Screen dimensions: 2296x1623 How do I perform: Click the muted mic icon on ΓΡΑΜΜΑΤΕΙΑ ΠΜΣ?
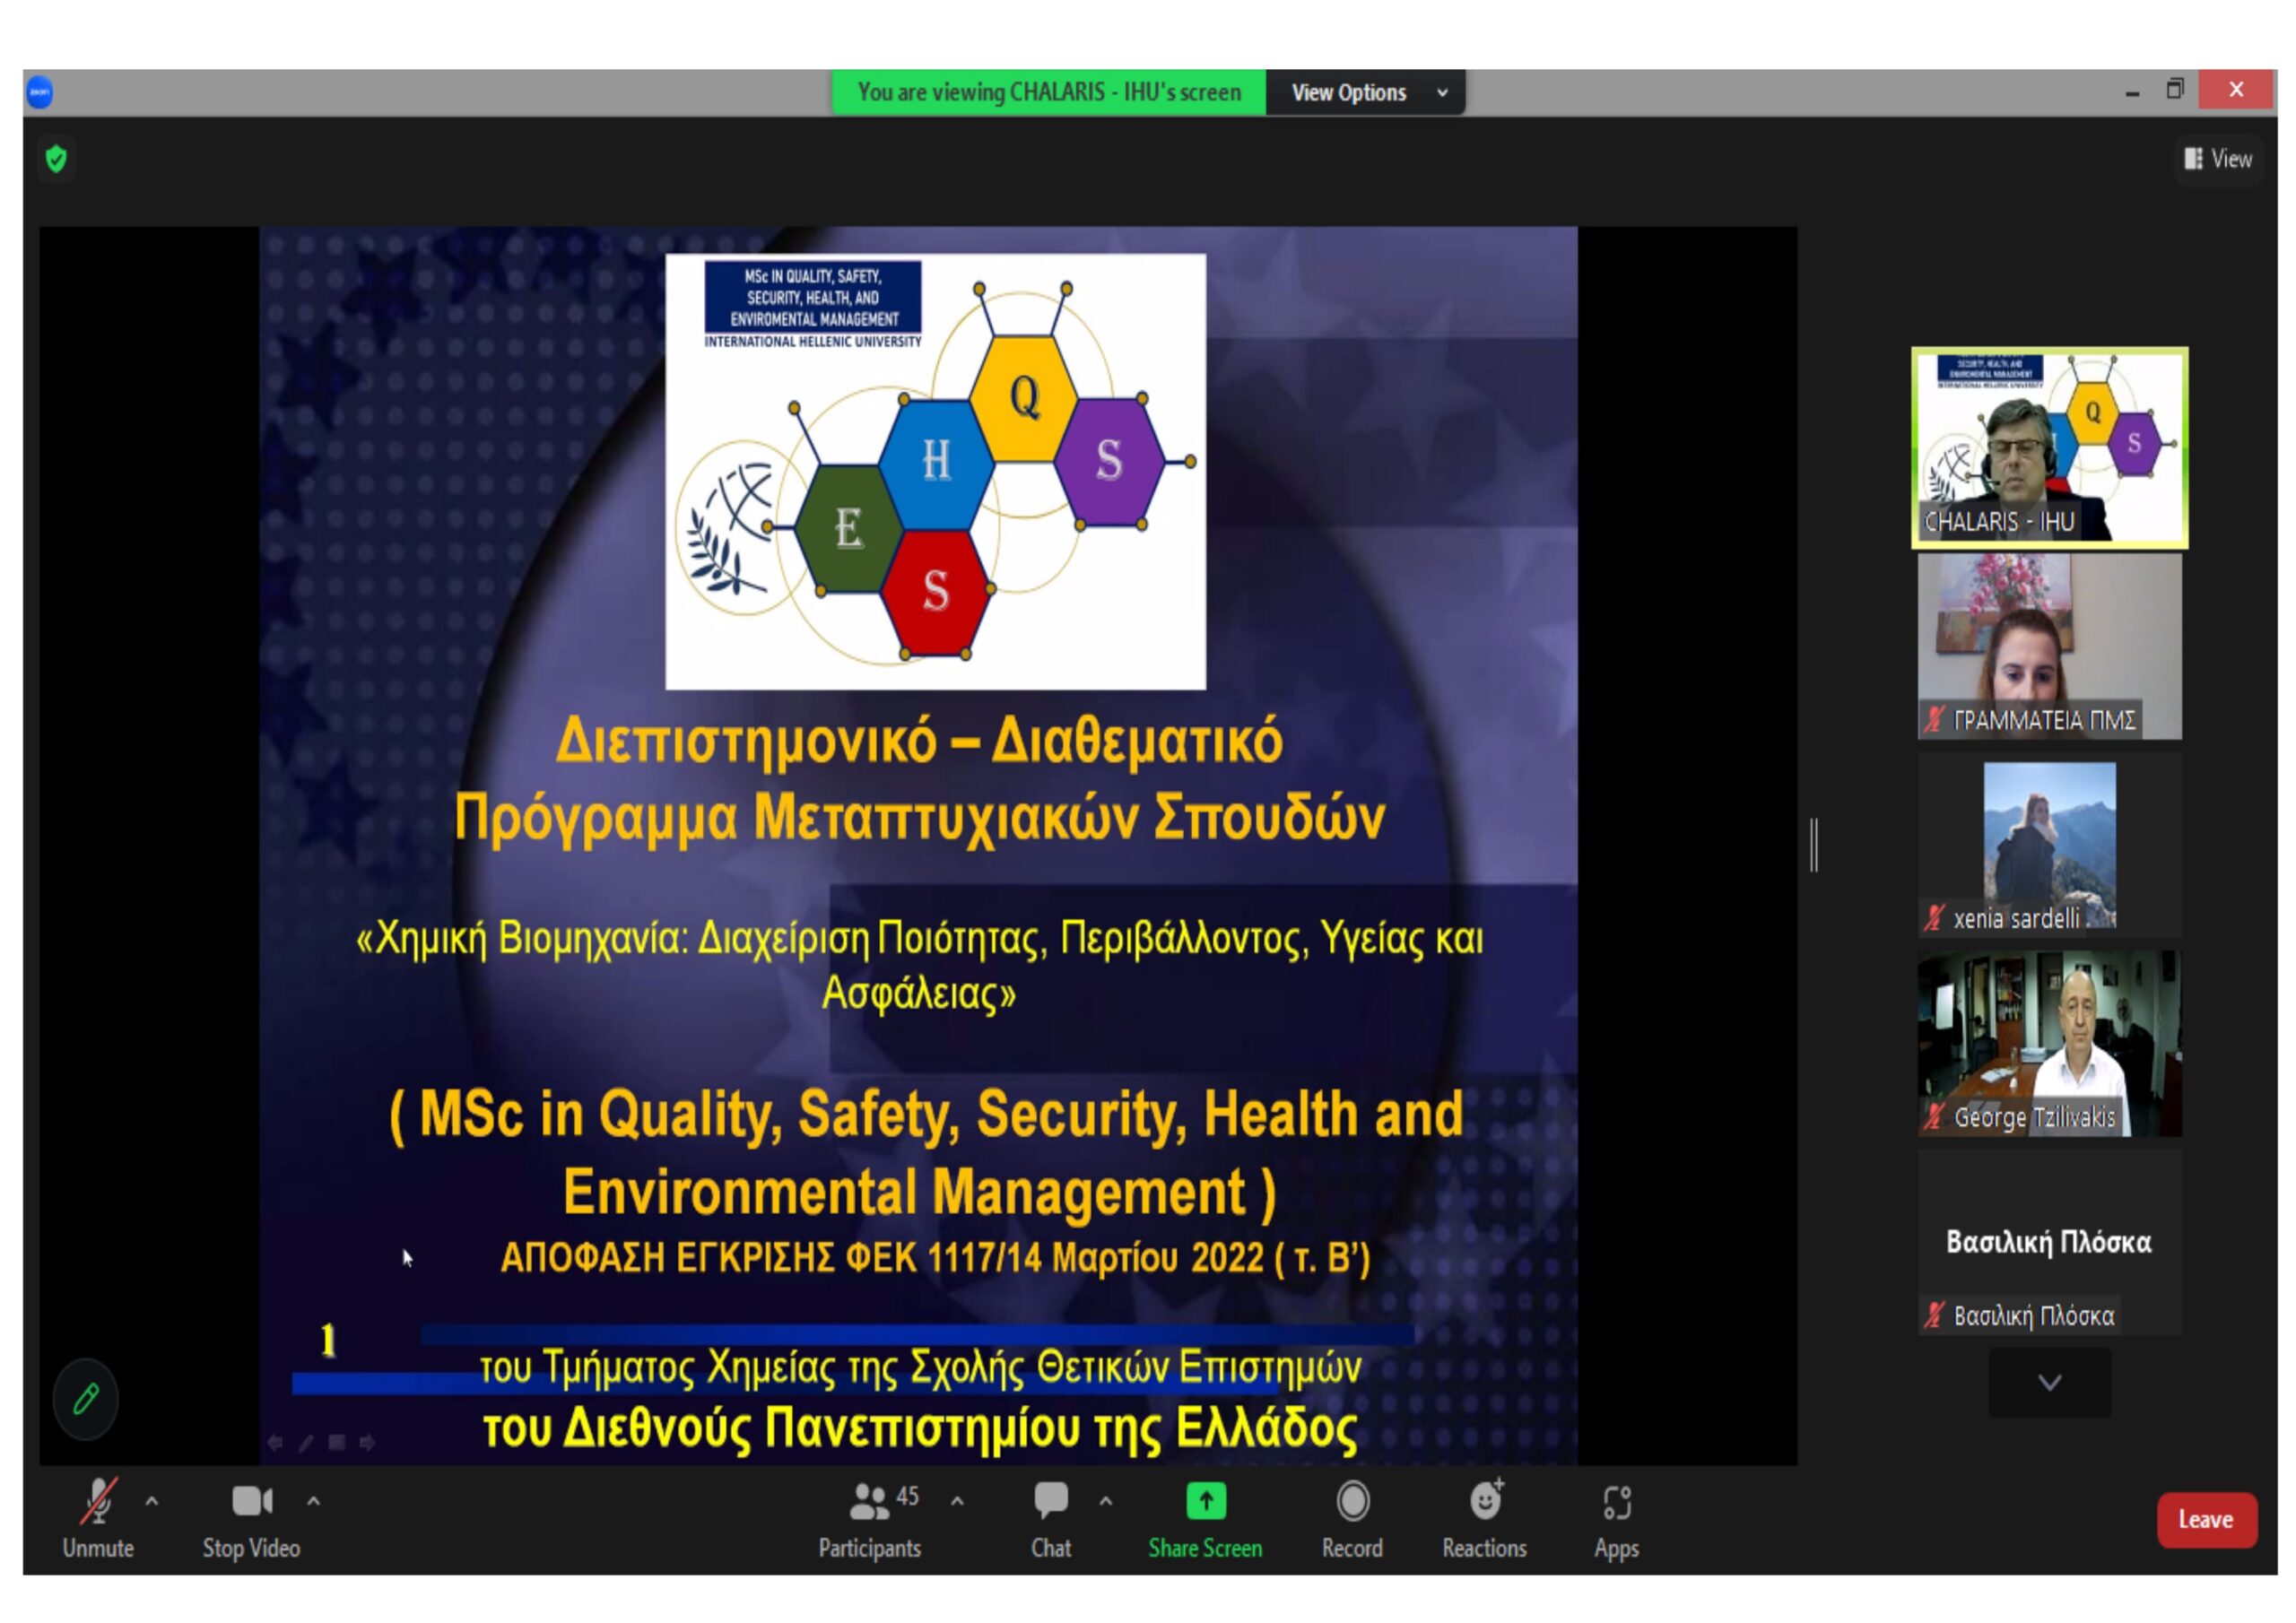coord(1934,719)
